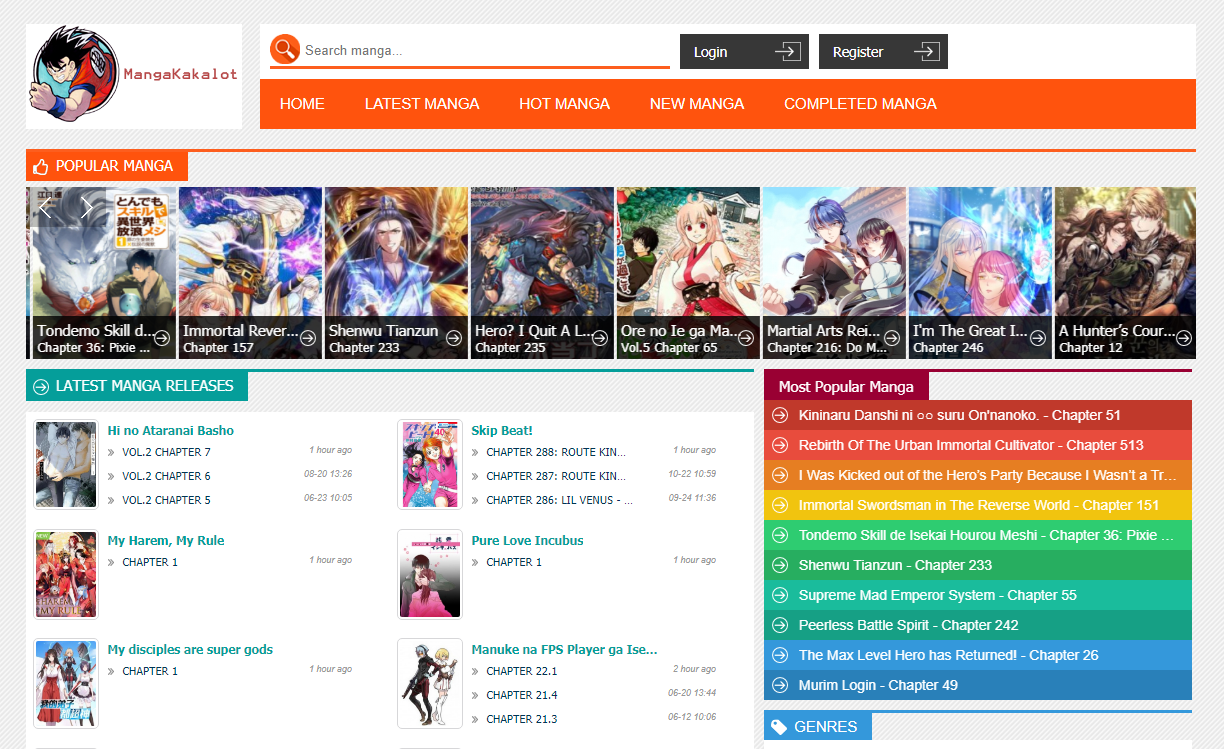Click My disciples are super gods cover
The image size is (1224, 749).
point(66,684)
